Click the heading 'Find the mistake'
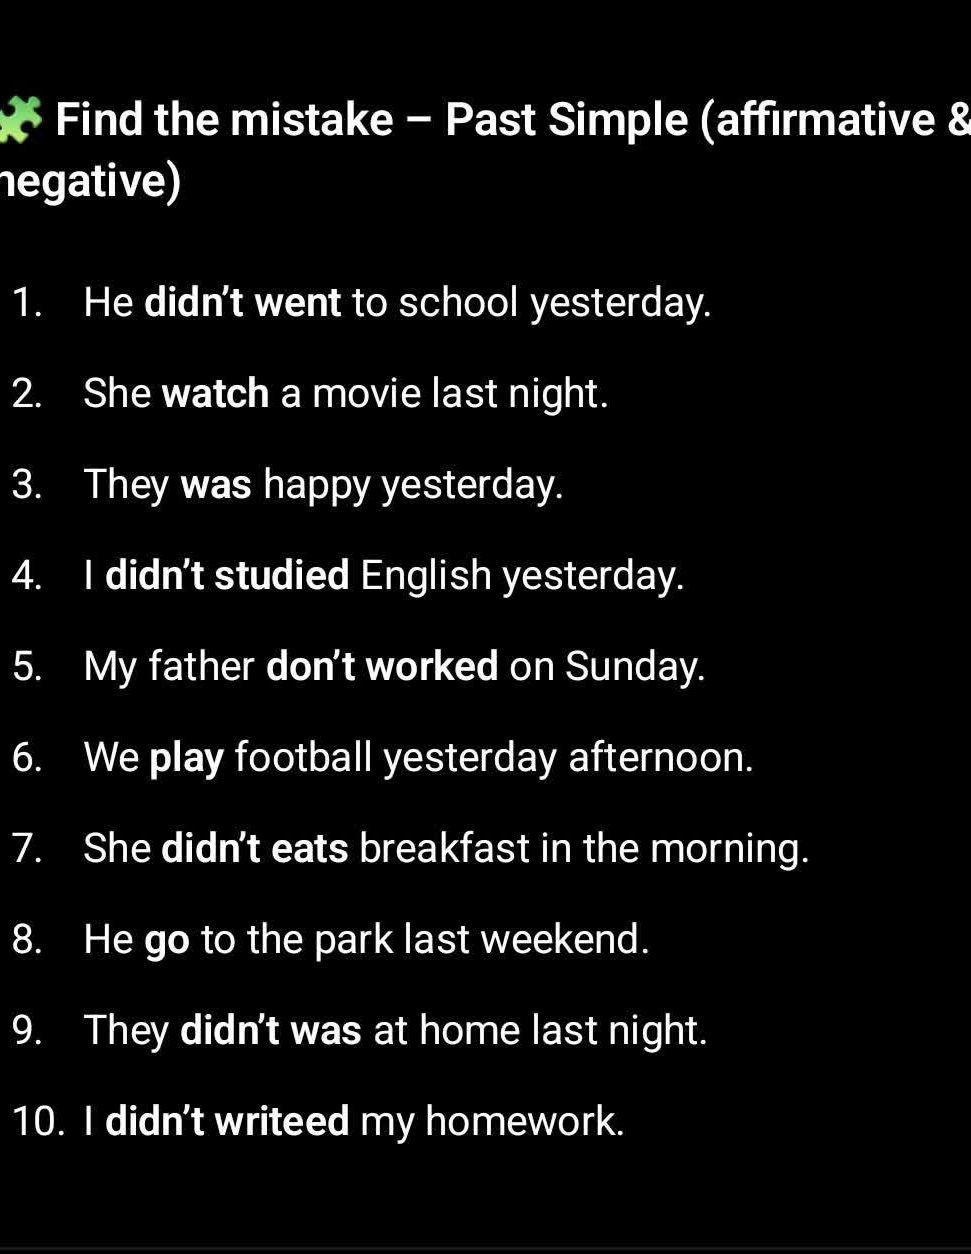This screenshot has width=971, height=1254. click(225, 120)
